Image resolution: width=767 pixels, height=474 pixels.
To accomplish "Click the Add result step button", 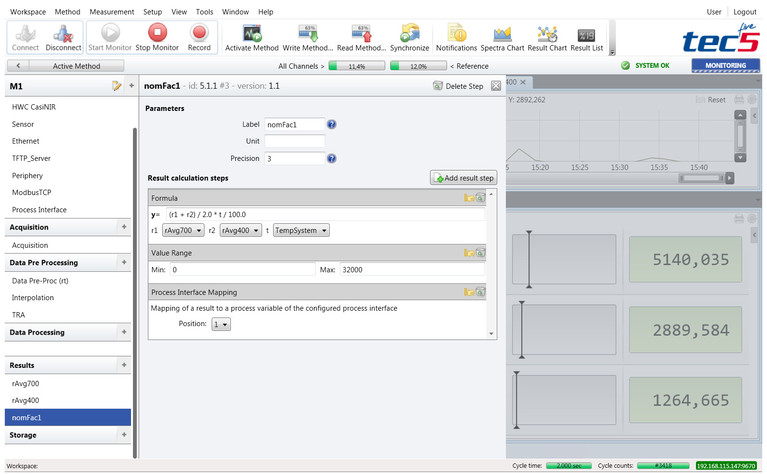I will tap(463, 178).
